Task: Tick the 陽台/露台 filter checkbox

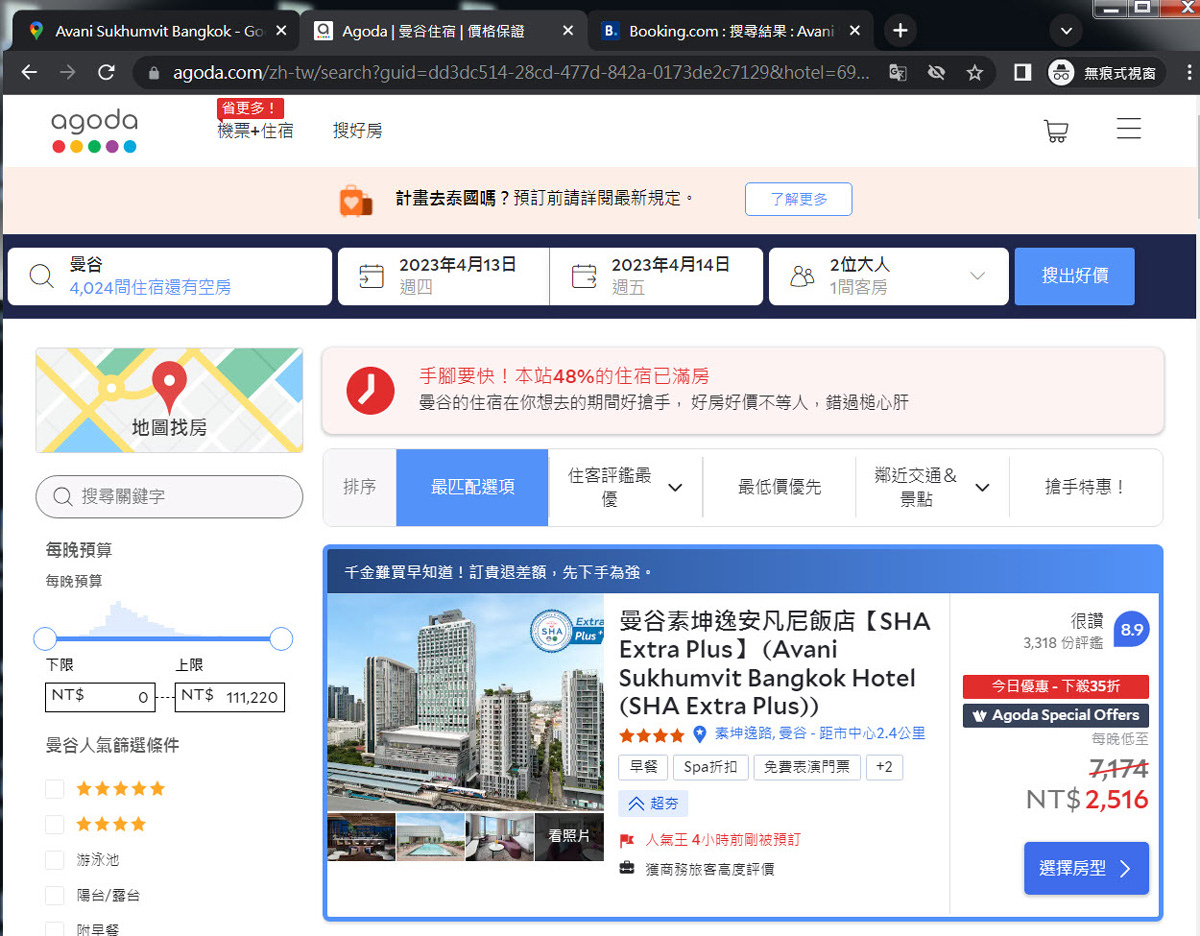Action: (x=54, y=895)
